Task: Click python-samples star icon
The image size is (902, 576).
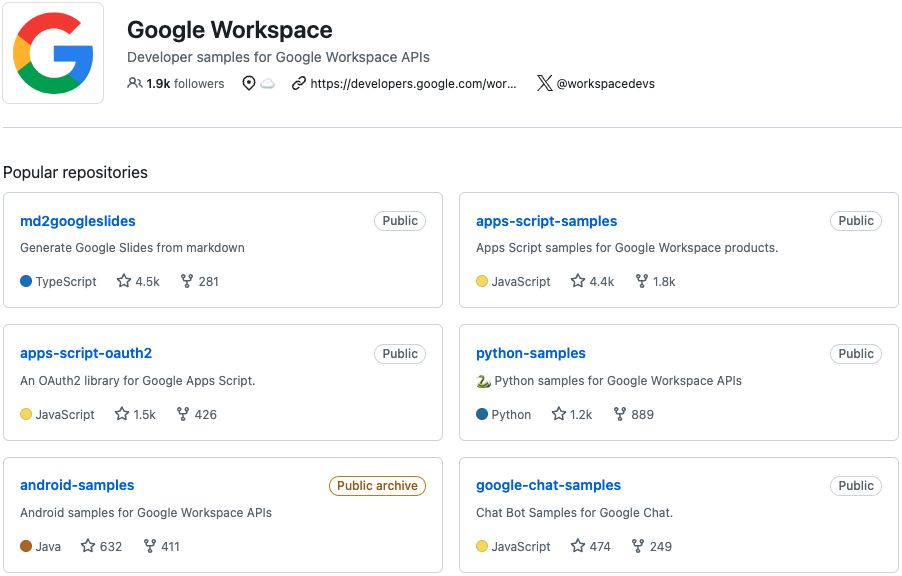Action: tap(559, 414)
